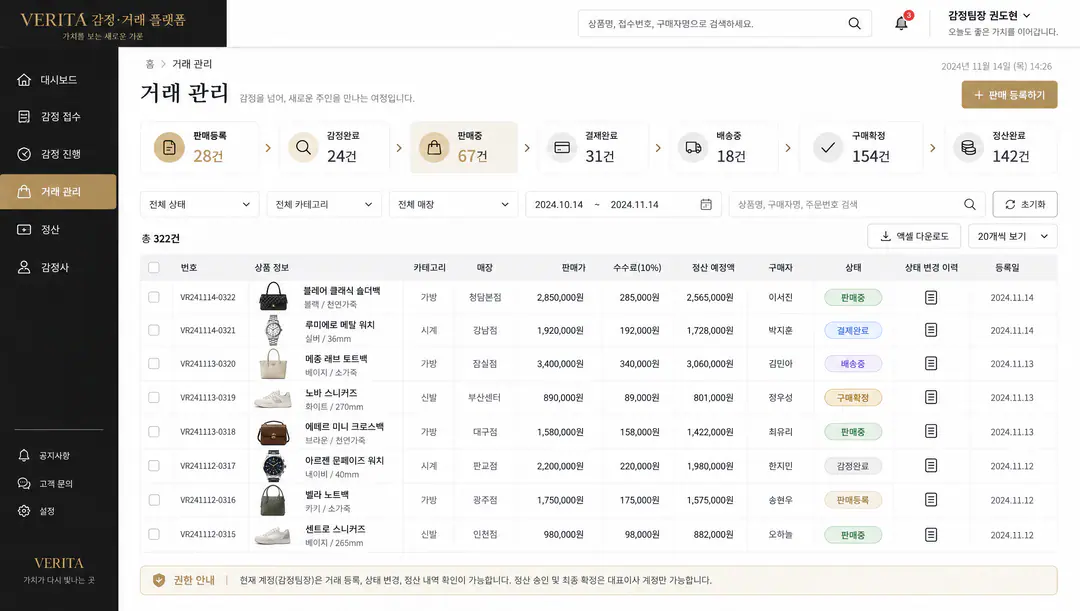Click the 배송중 status badge for 메종 레브 토트백
Screen dimensions: 1080x611
pos(853,364)
